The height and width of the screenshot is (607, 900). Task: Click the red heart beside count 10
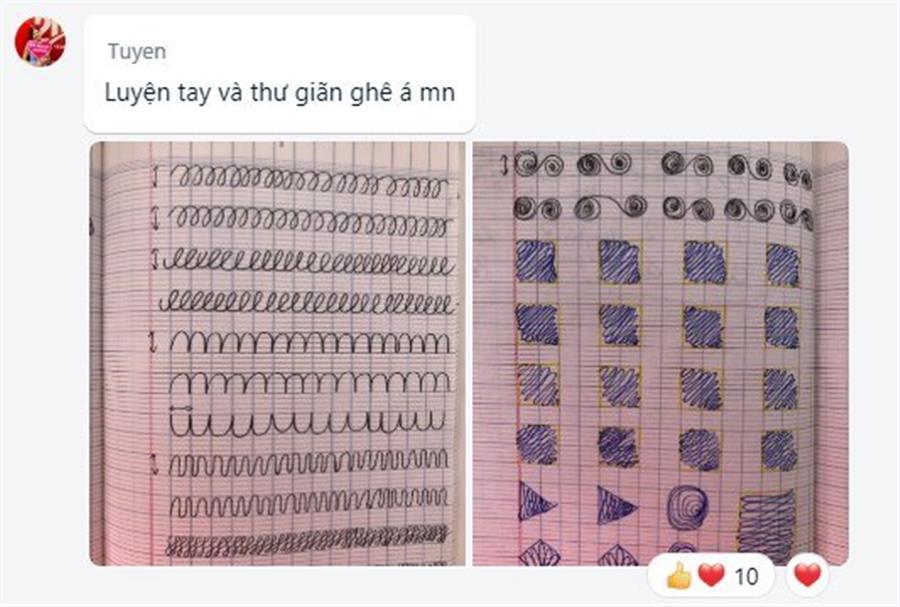pyautogui.click(x=712, y=575)
